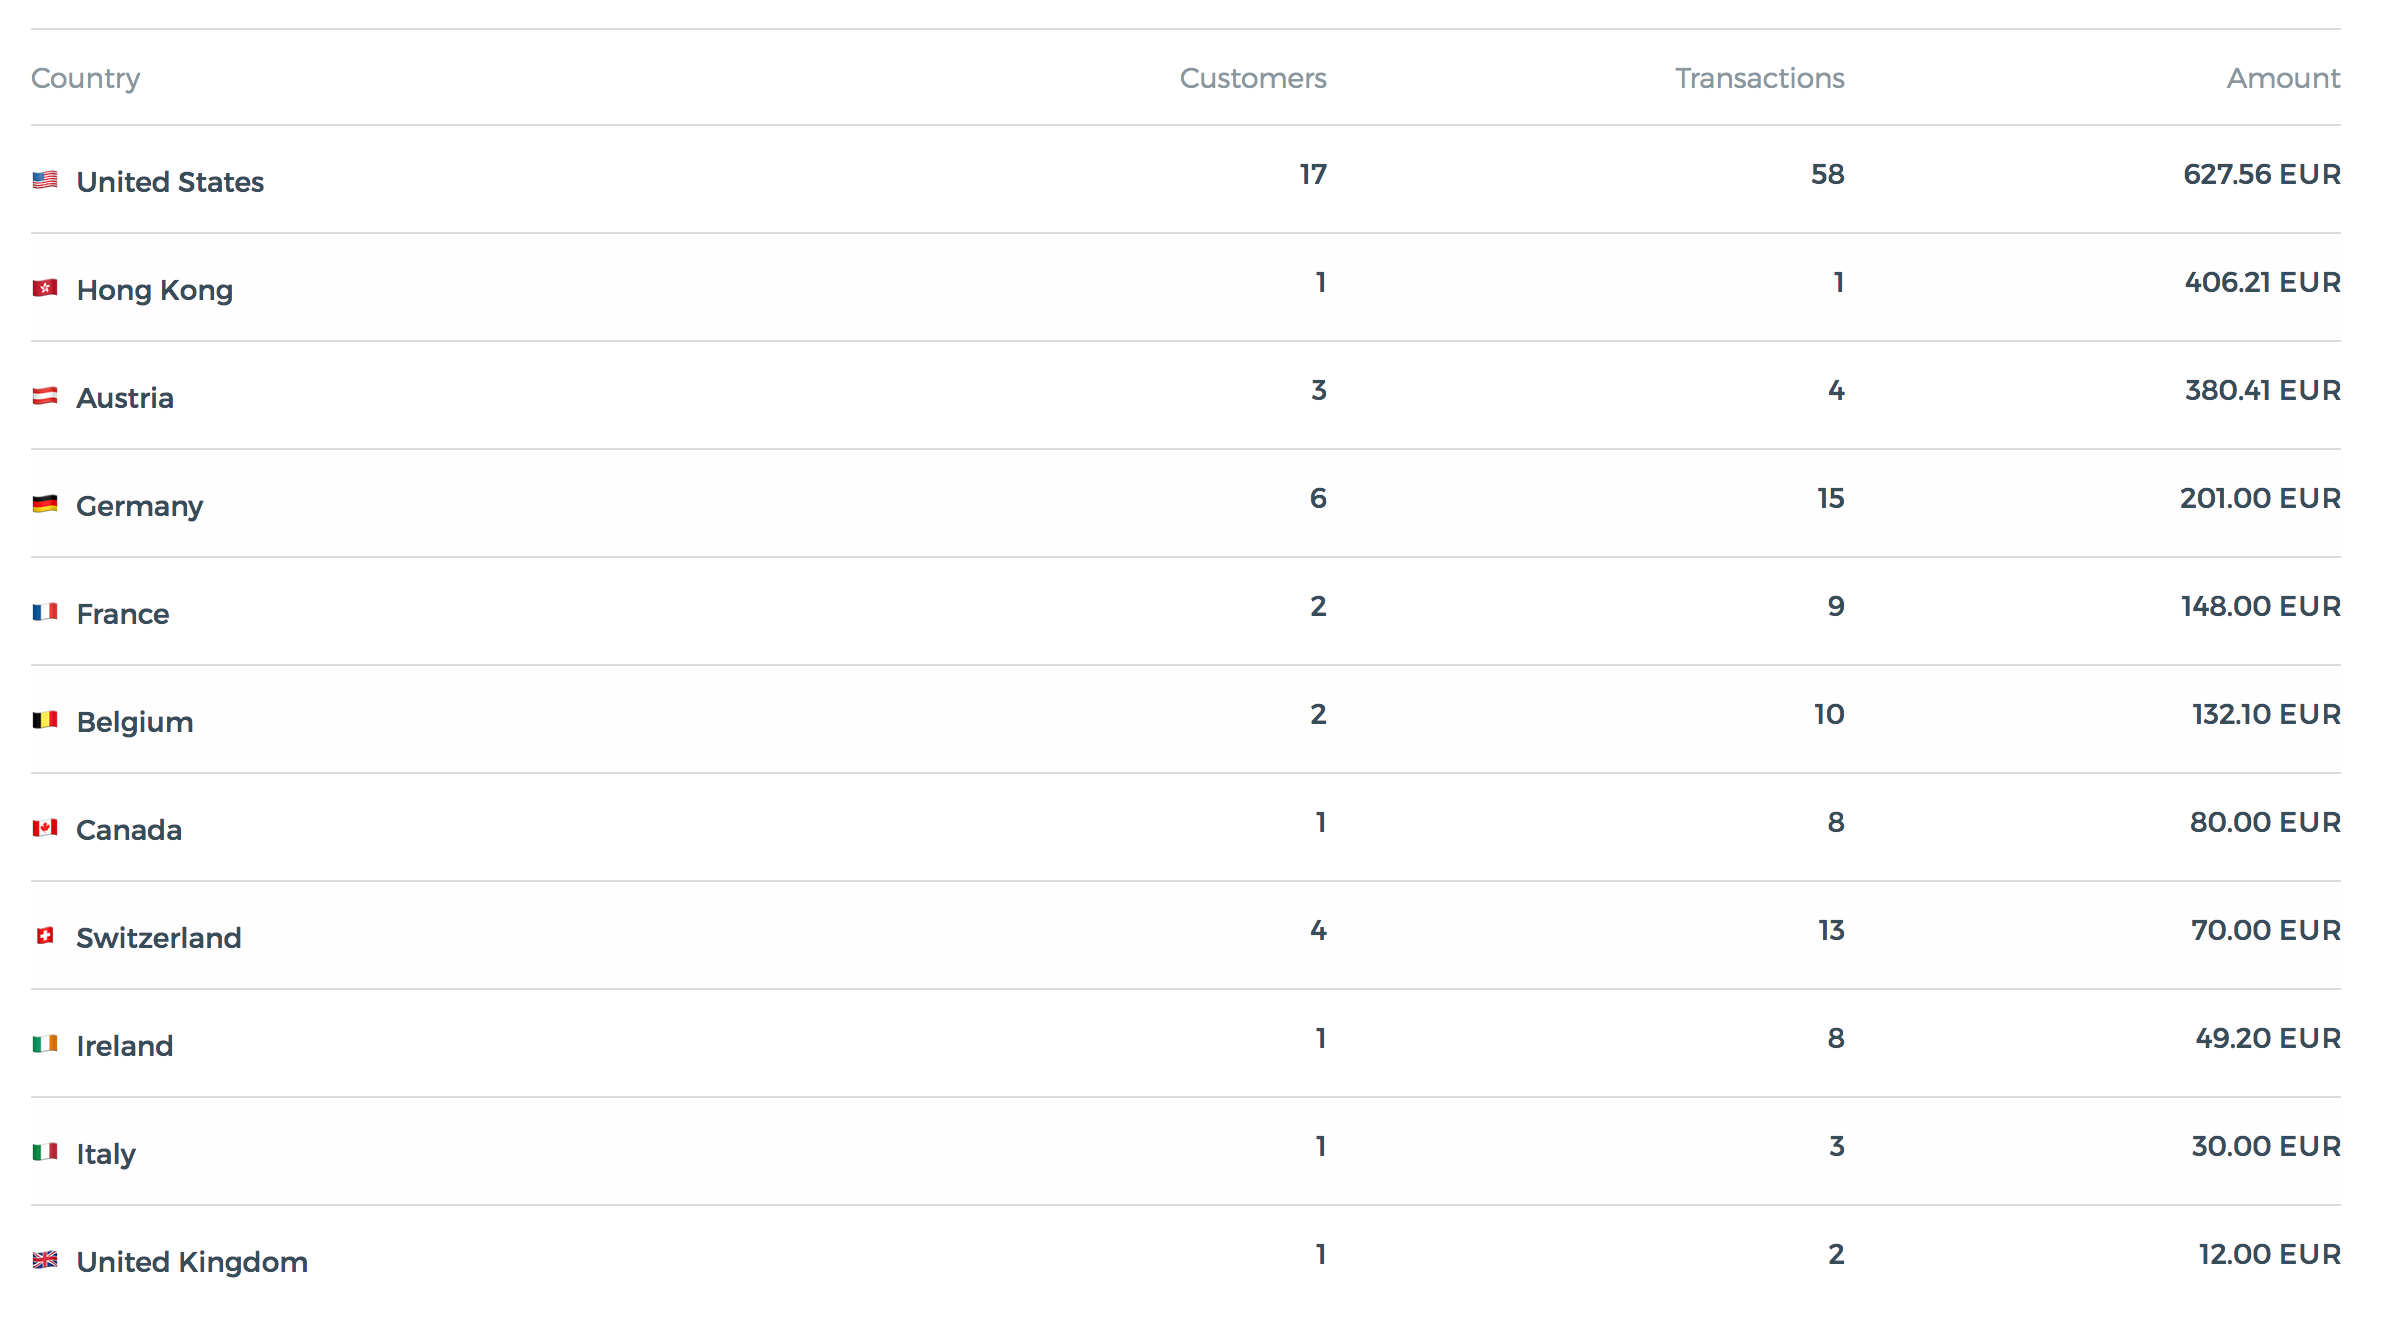Sort by the Country column header

86,79
